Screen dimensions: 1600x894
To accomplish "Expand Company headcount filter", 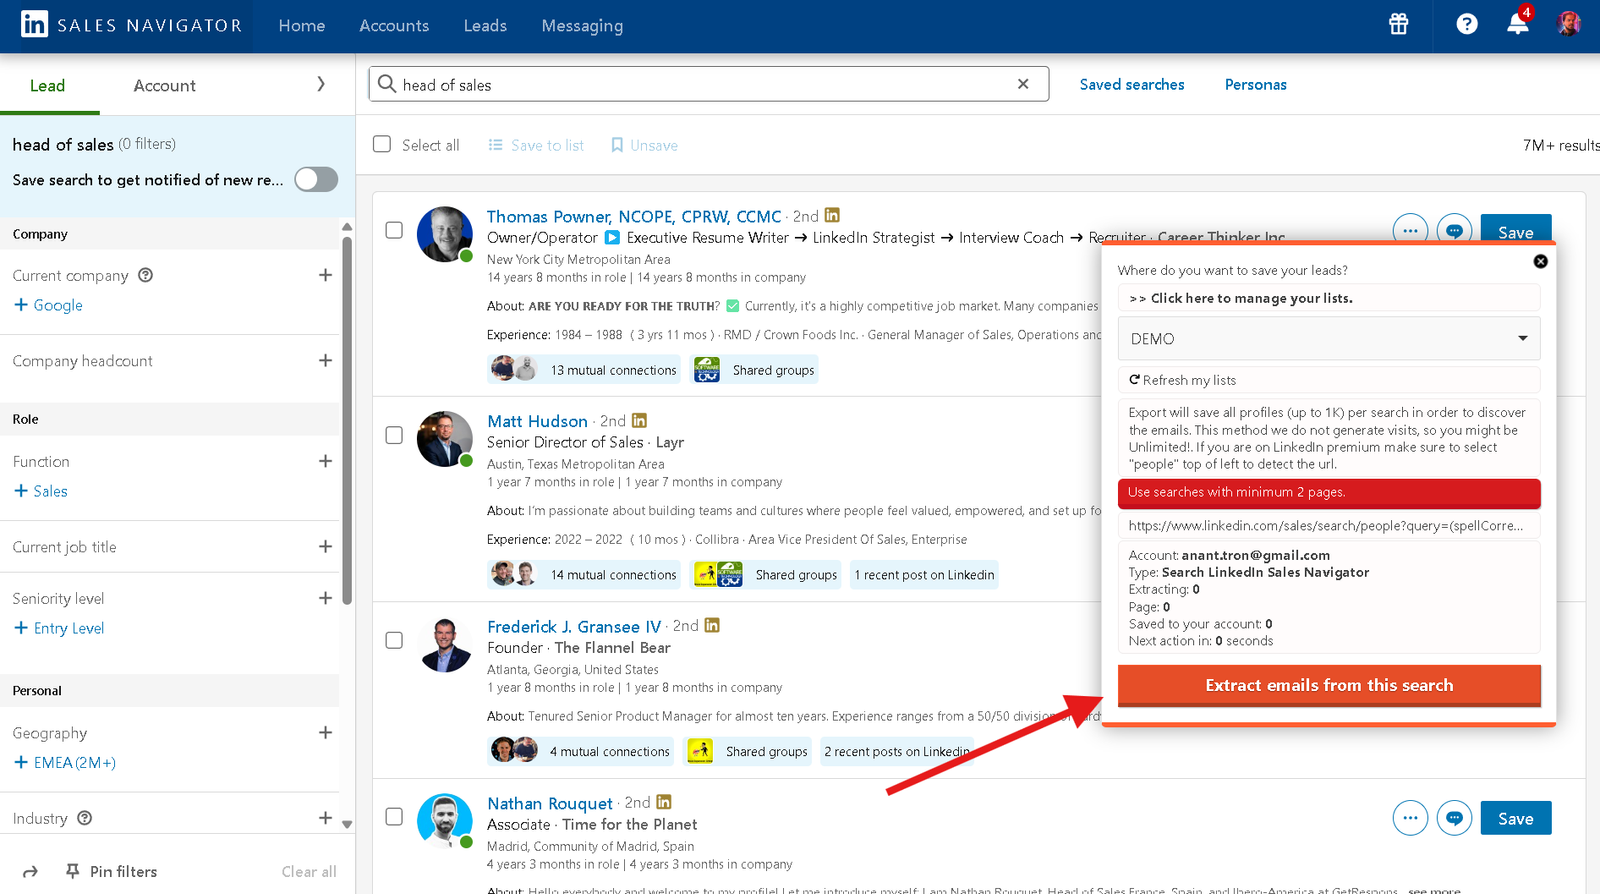I will (325, 360).
